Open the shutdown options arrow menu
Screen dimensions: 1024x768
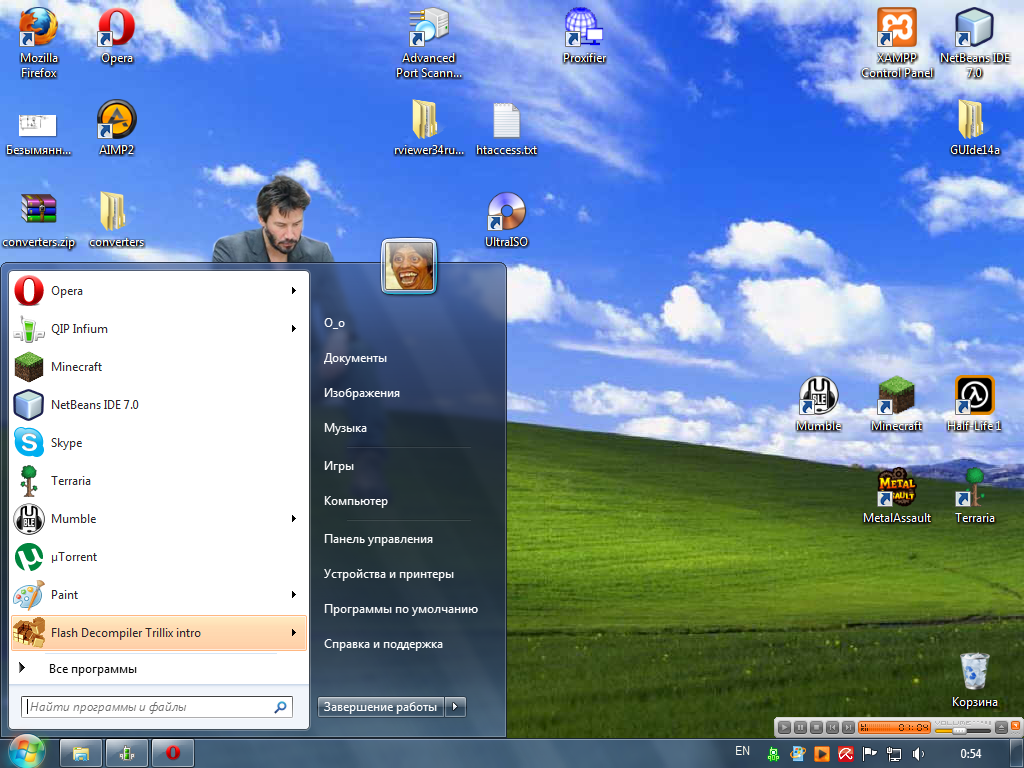click(x=456, y=707)
